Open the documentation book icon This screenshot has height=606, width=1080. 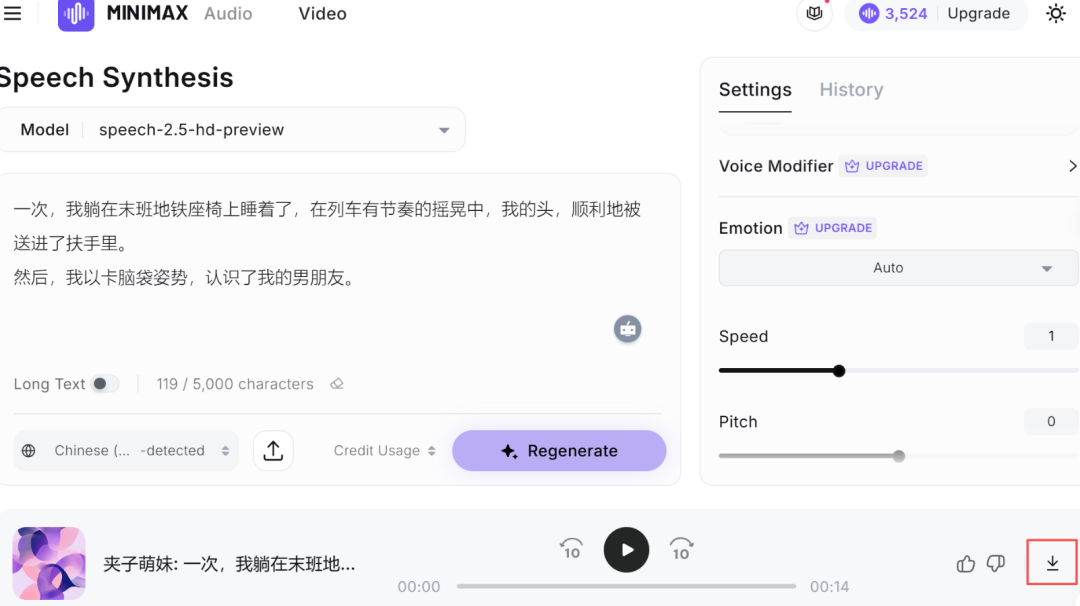(x=813, y=14)
